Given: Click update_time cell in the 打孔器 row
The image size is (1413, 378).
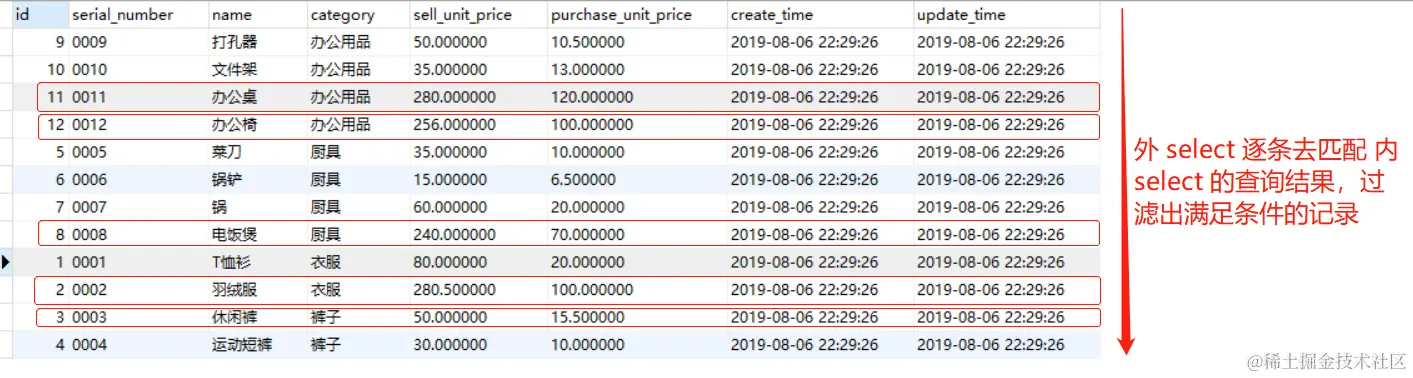Looking at the screenshot, I should tap(1006, 42).
